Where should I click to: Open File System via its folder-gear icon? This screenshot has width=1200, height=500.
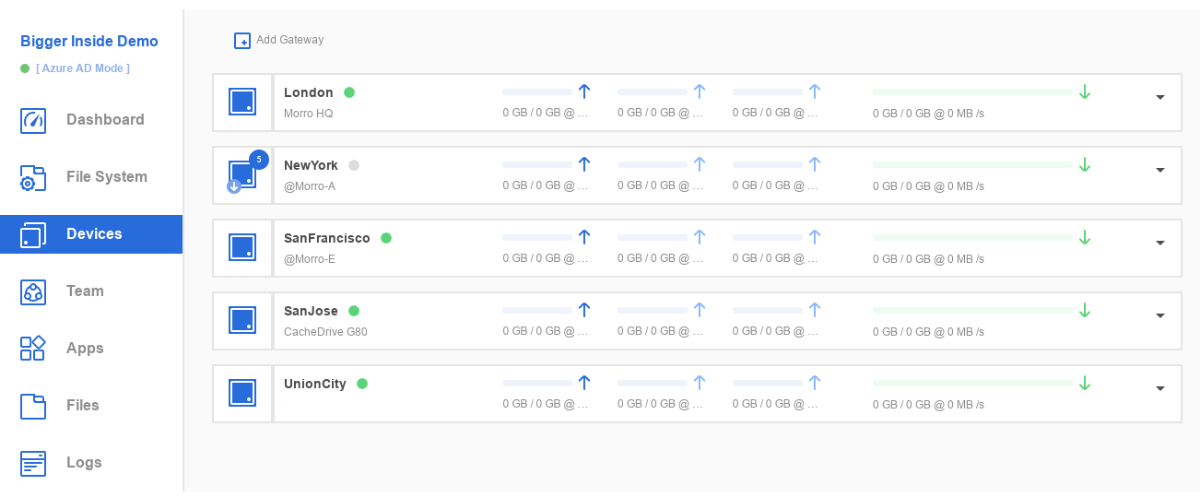(33, 177)
